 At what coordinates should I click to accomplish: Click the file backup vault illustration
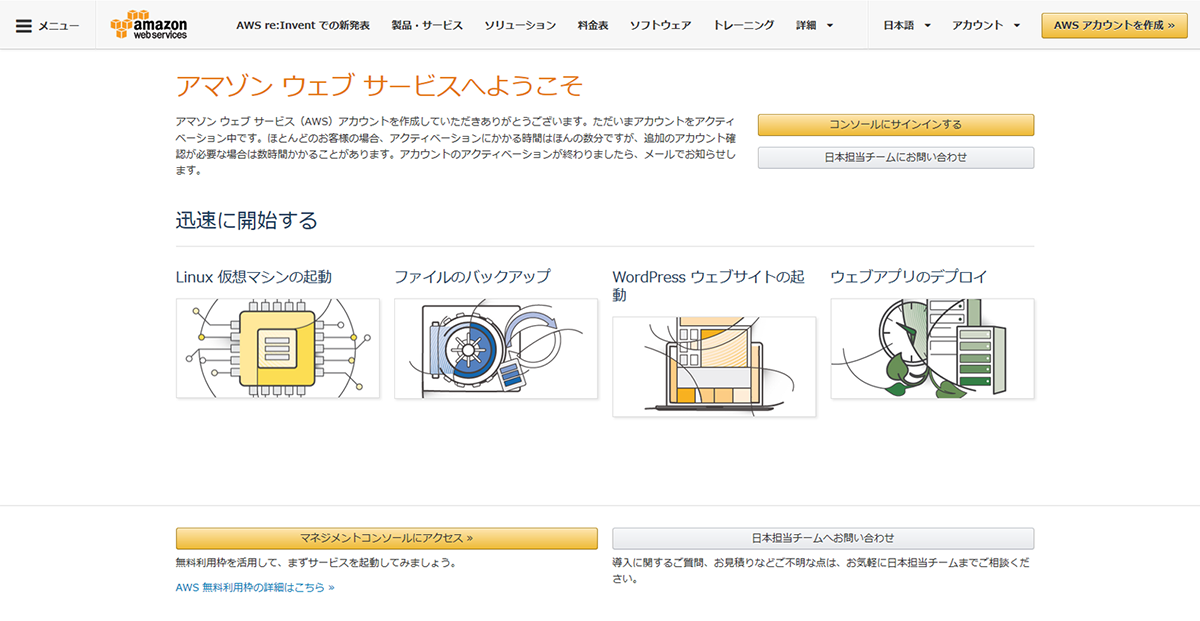click(x=496, y=348)
